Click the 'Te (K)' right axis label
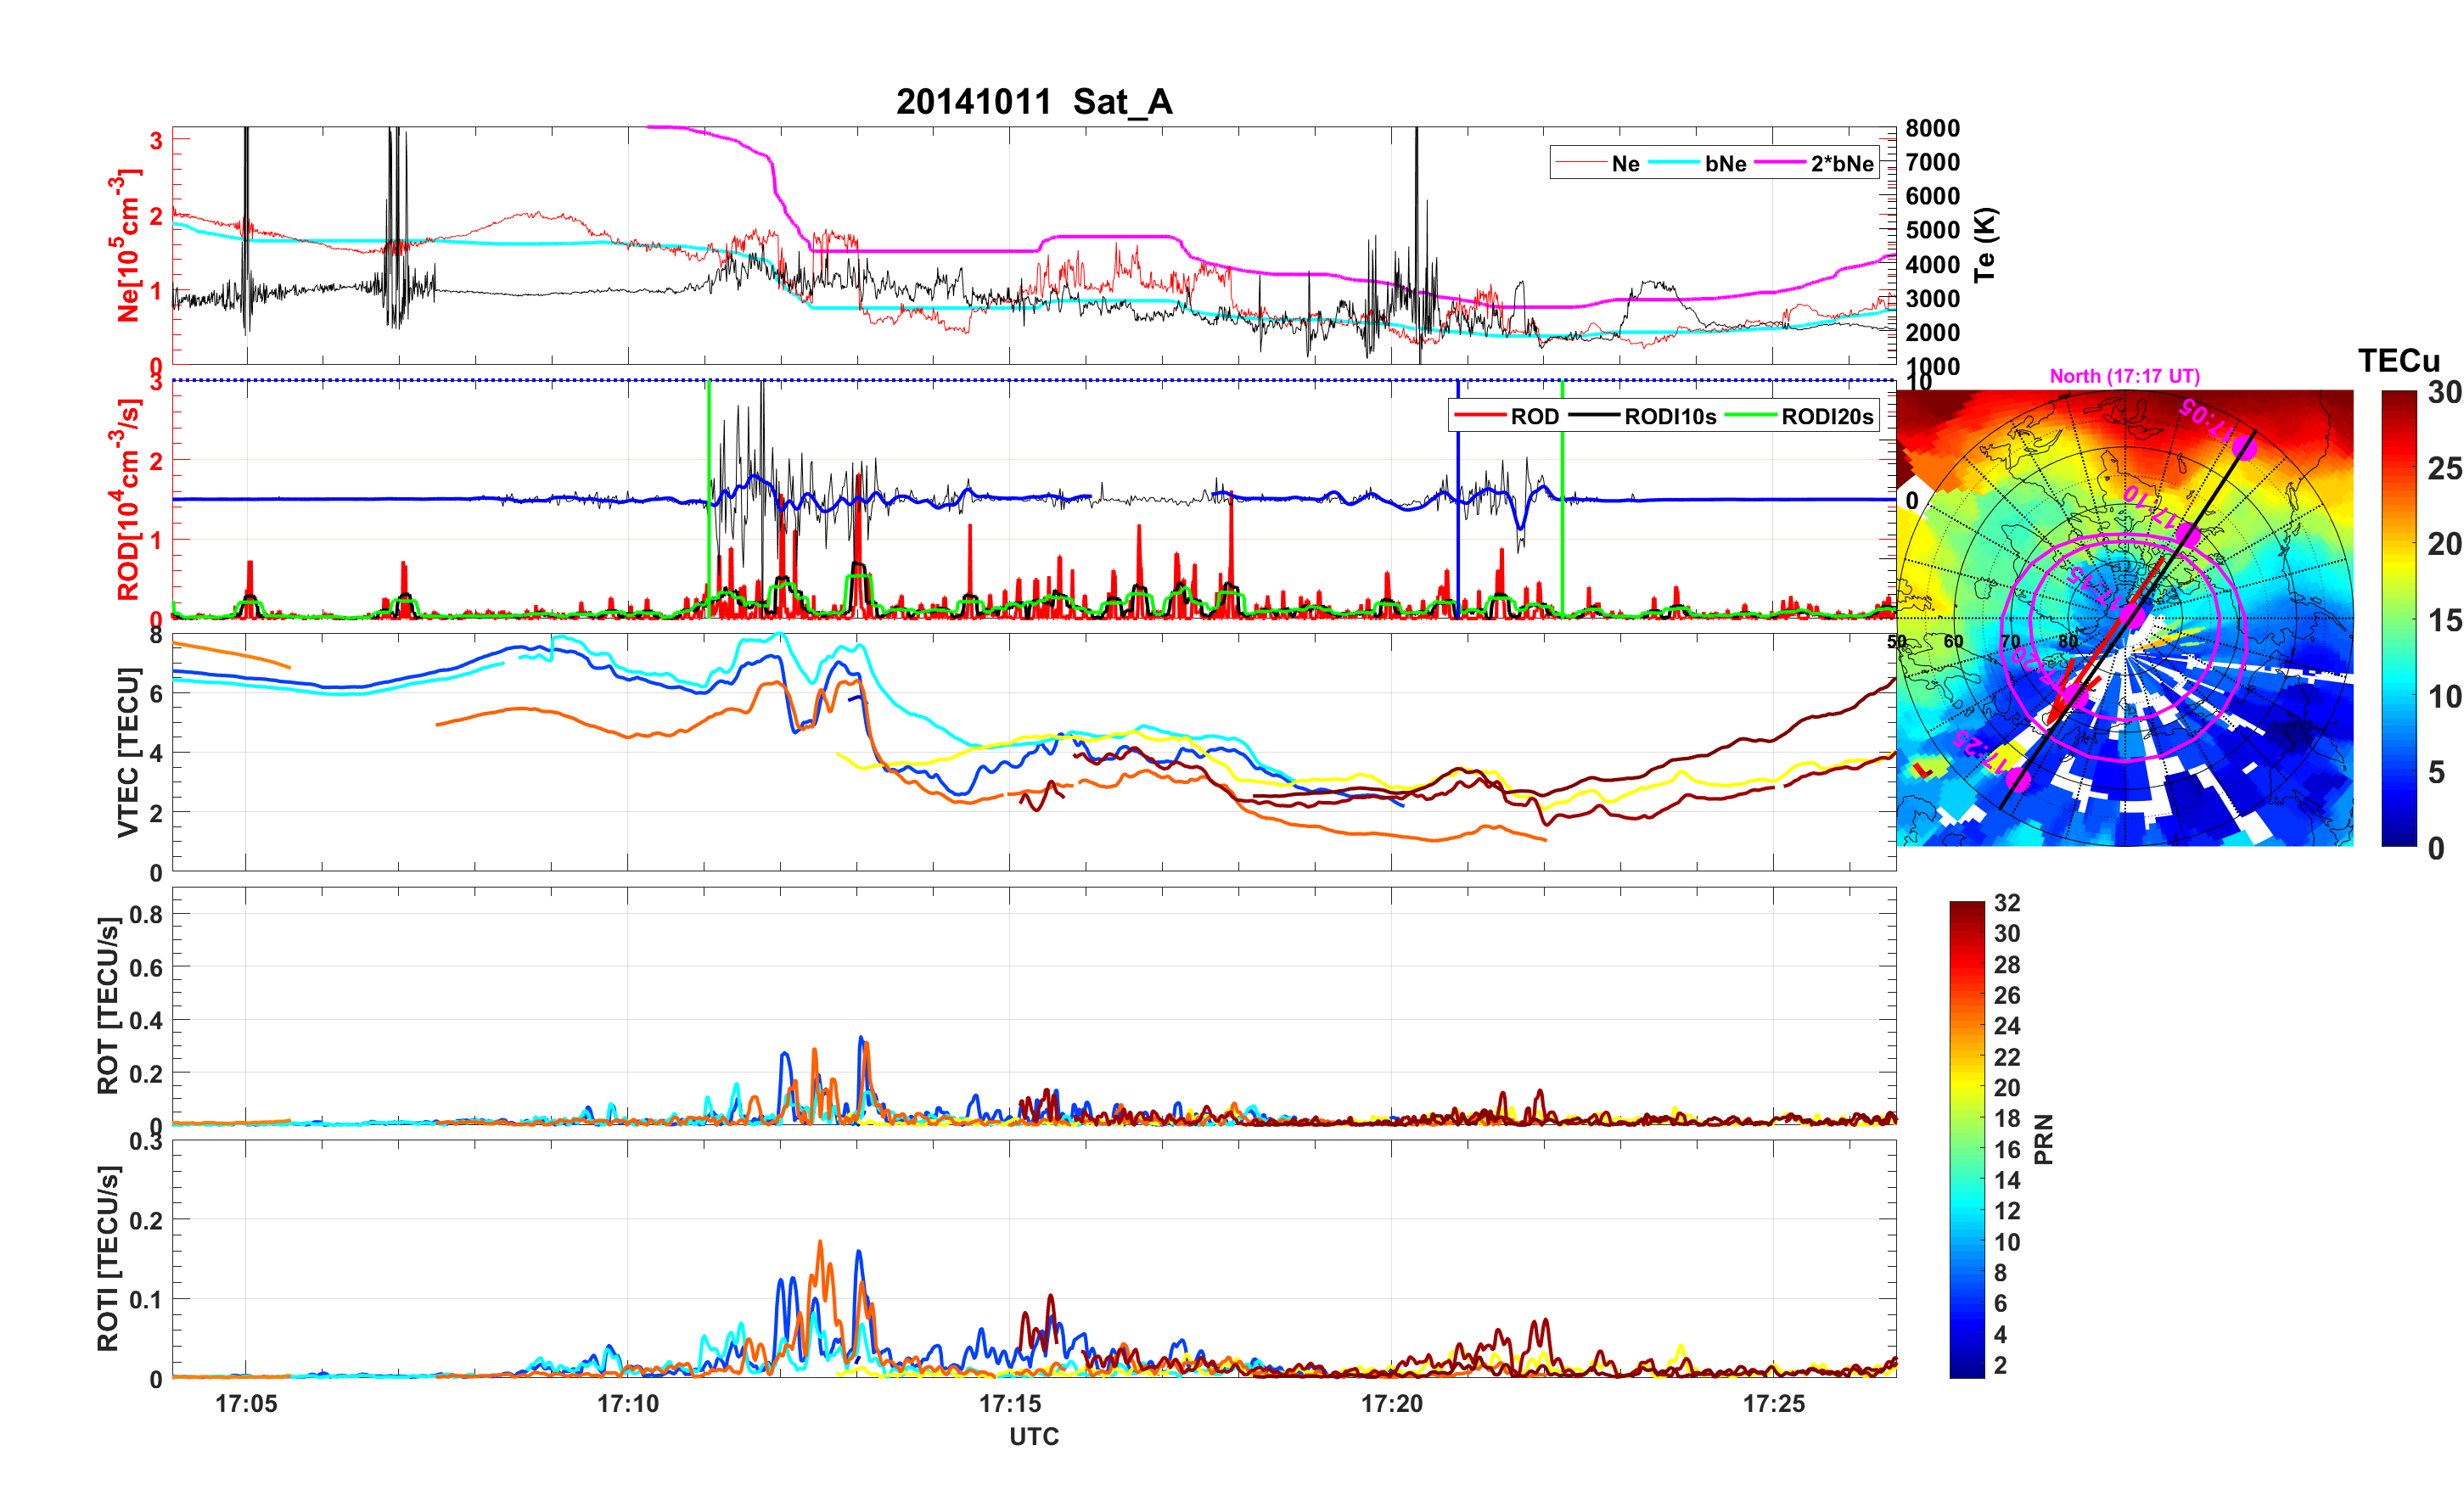 point(1985,245)
